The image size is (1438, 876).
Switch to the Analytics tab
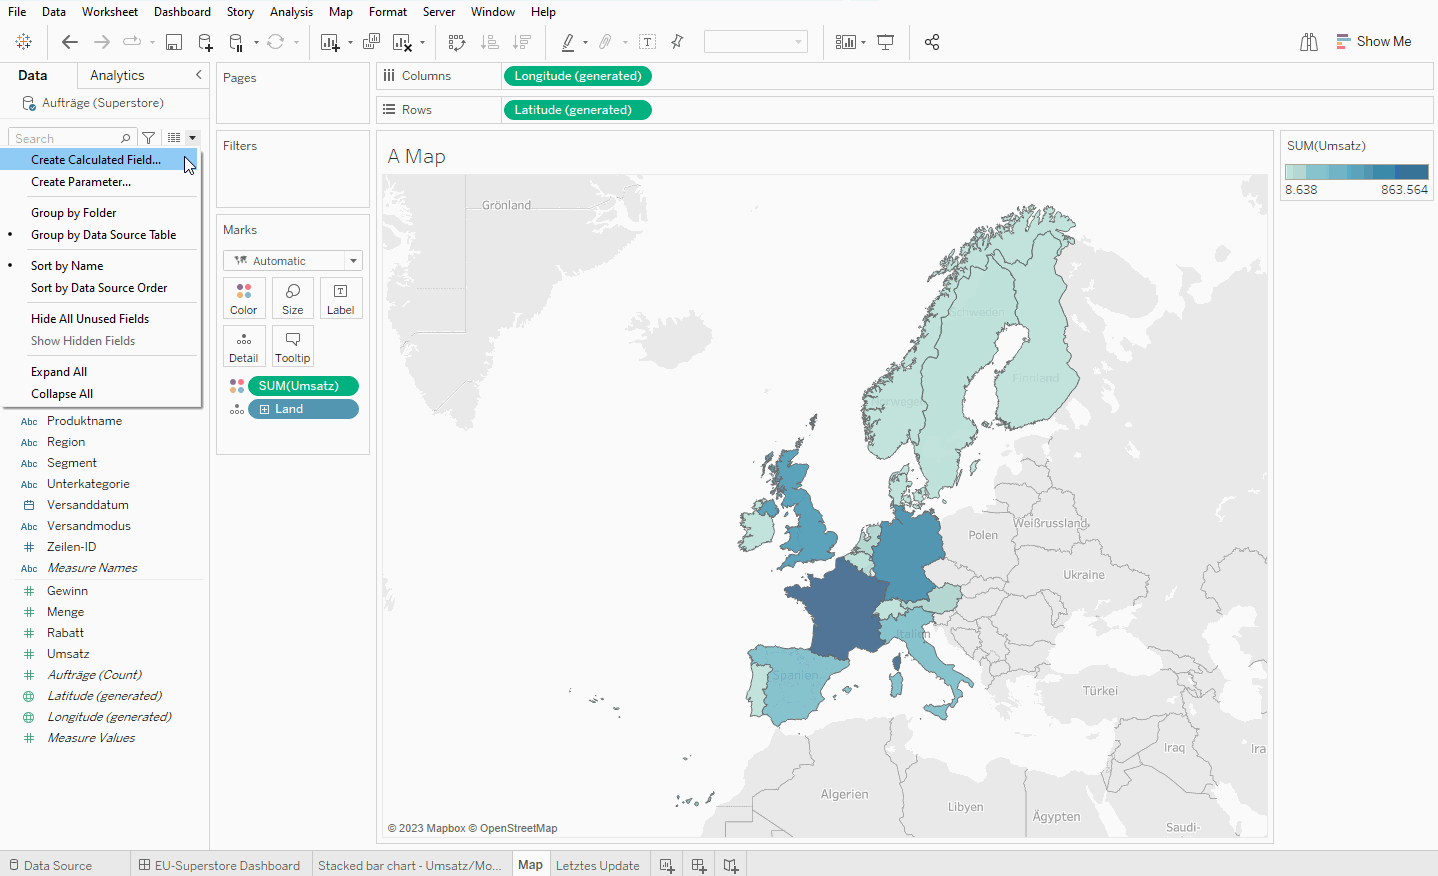point(117,75)
